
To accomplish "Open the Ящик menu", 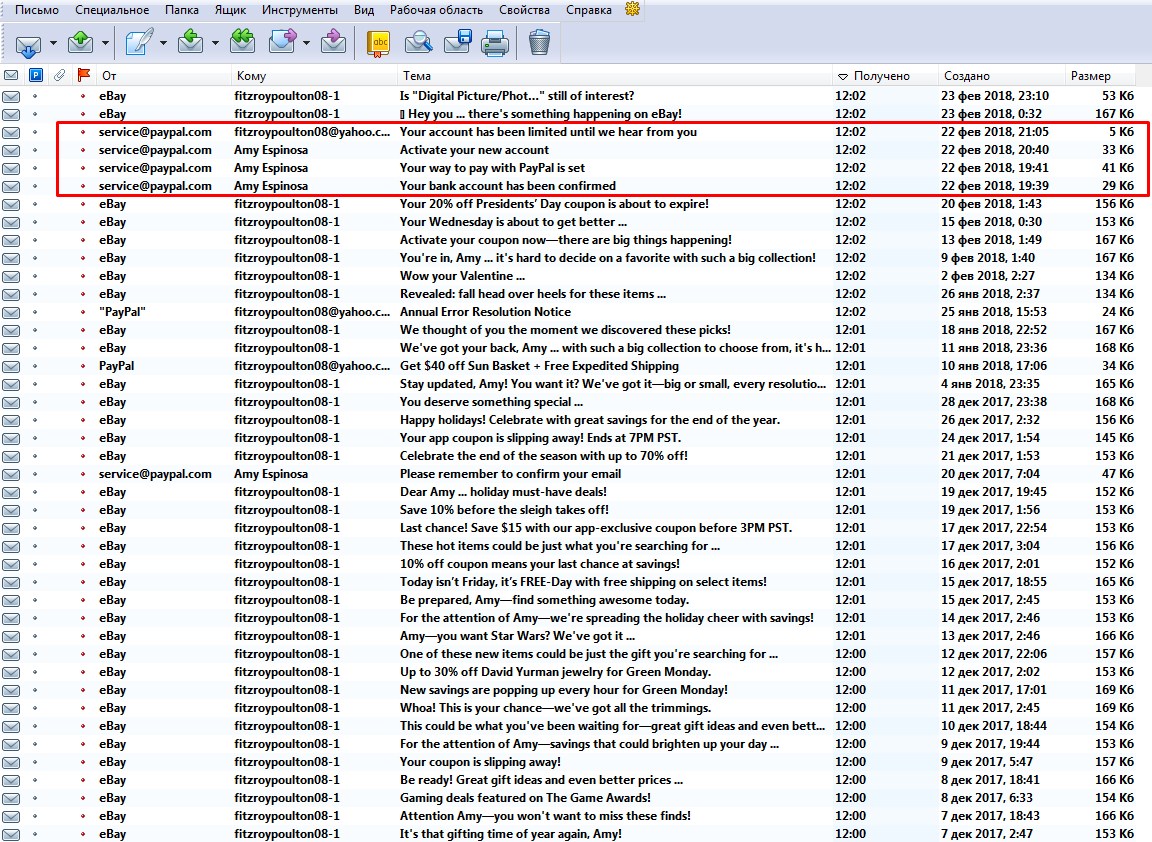I will 230,10.
